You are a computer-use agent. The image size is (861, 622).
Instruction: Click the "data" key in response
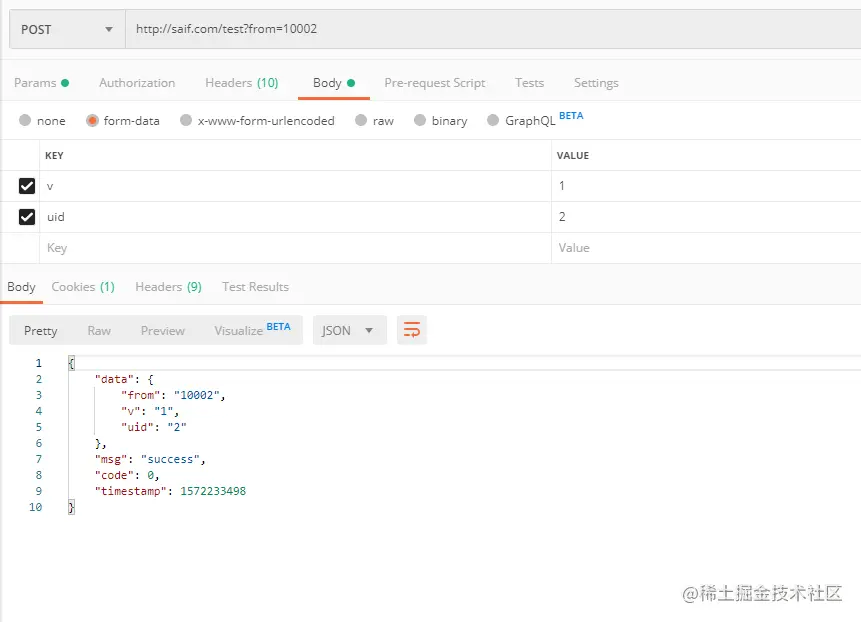[114, 379]
